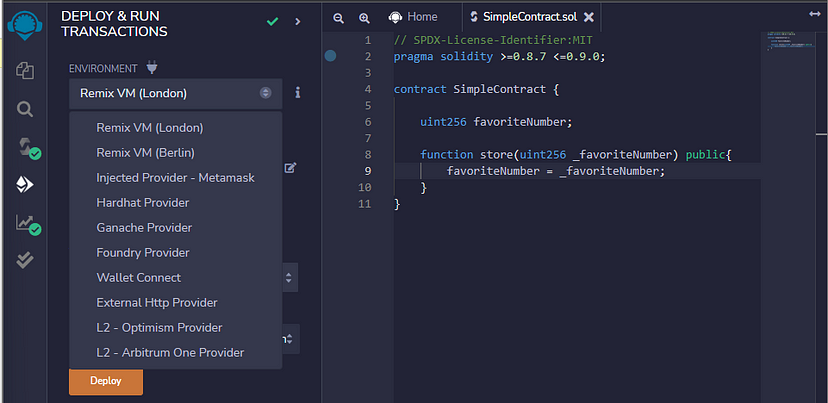Select Wallet Connect option
Viewport: 828px width, 403px height.
click(175, 278)
